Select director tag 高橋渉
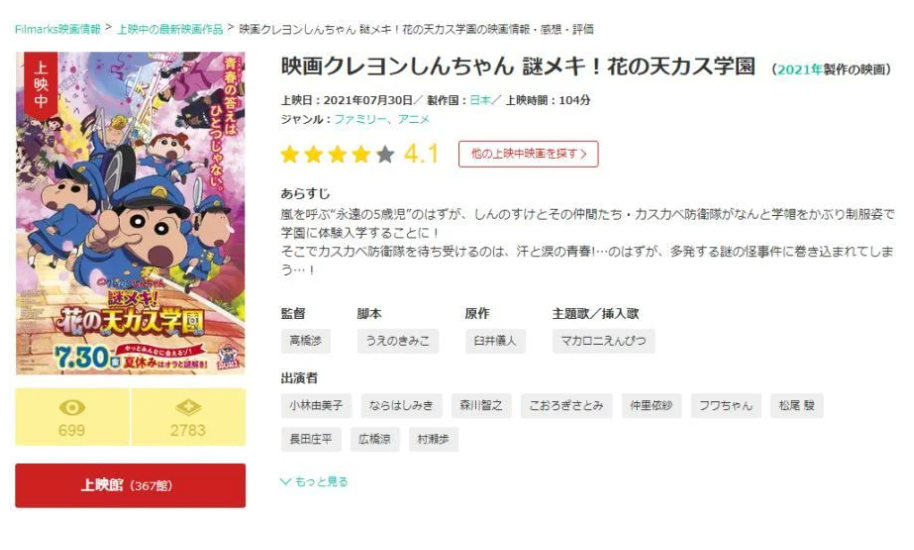The height and width of the screenshot is (550, 914). [x=305, y=341]
